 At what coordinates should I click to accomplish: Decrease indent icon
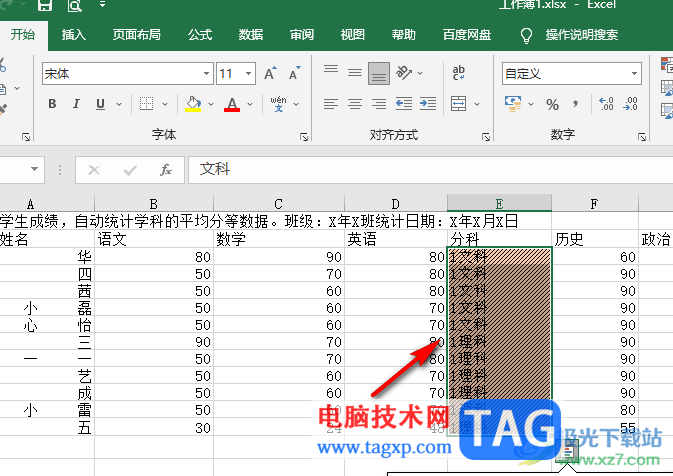pos(404,104)
